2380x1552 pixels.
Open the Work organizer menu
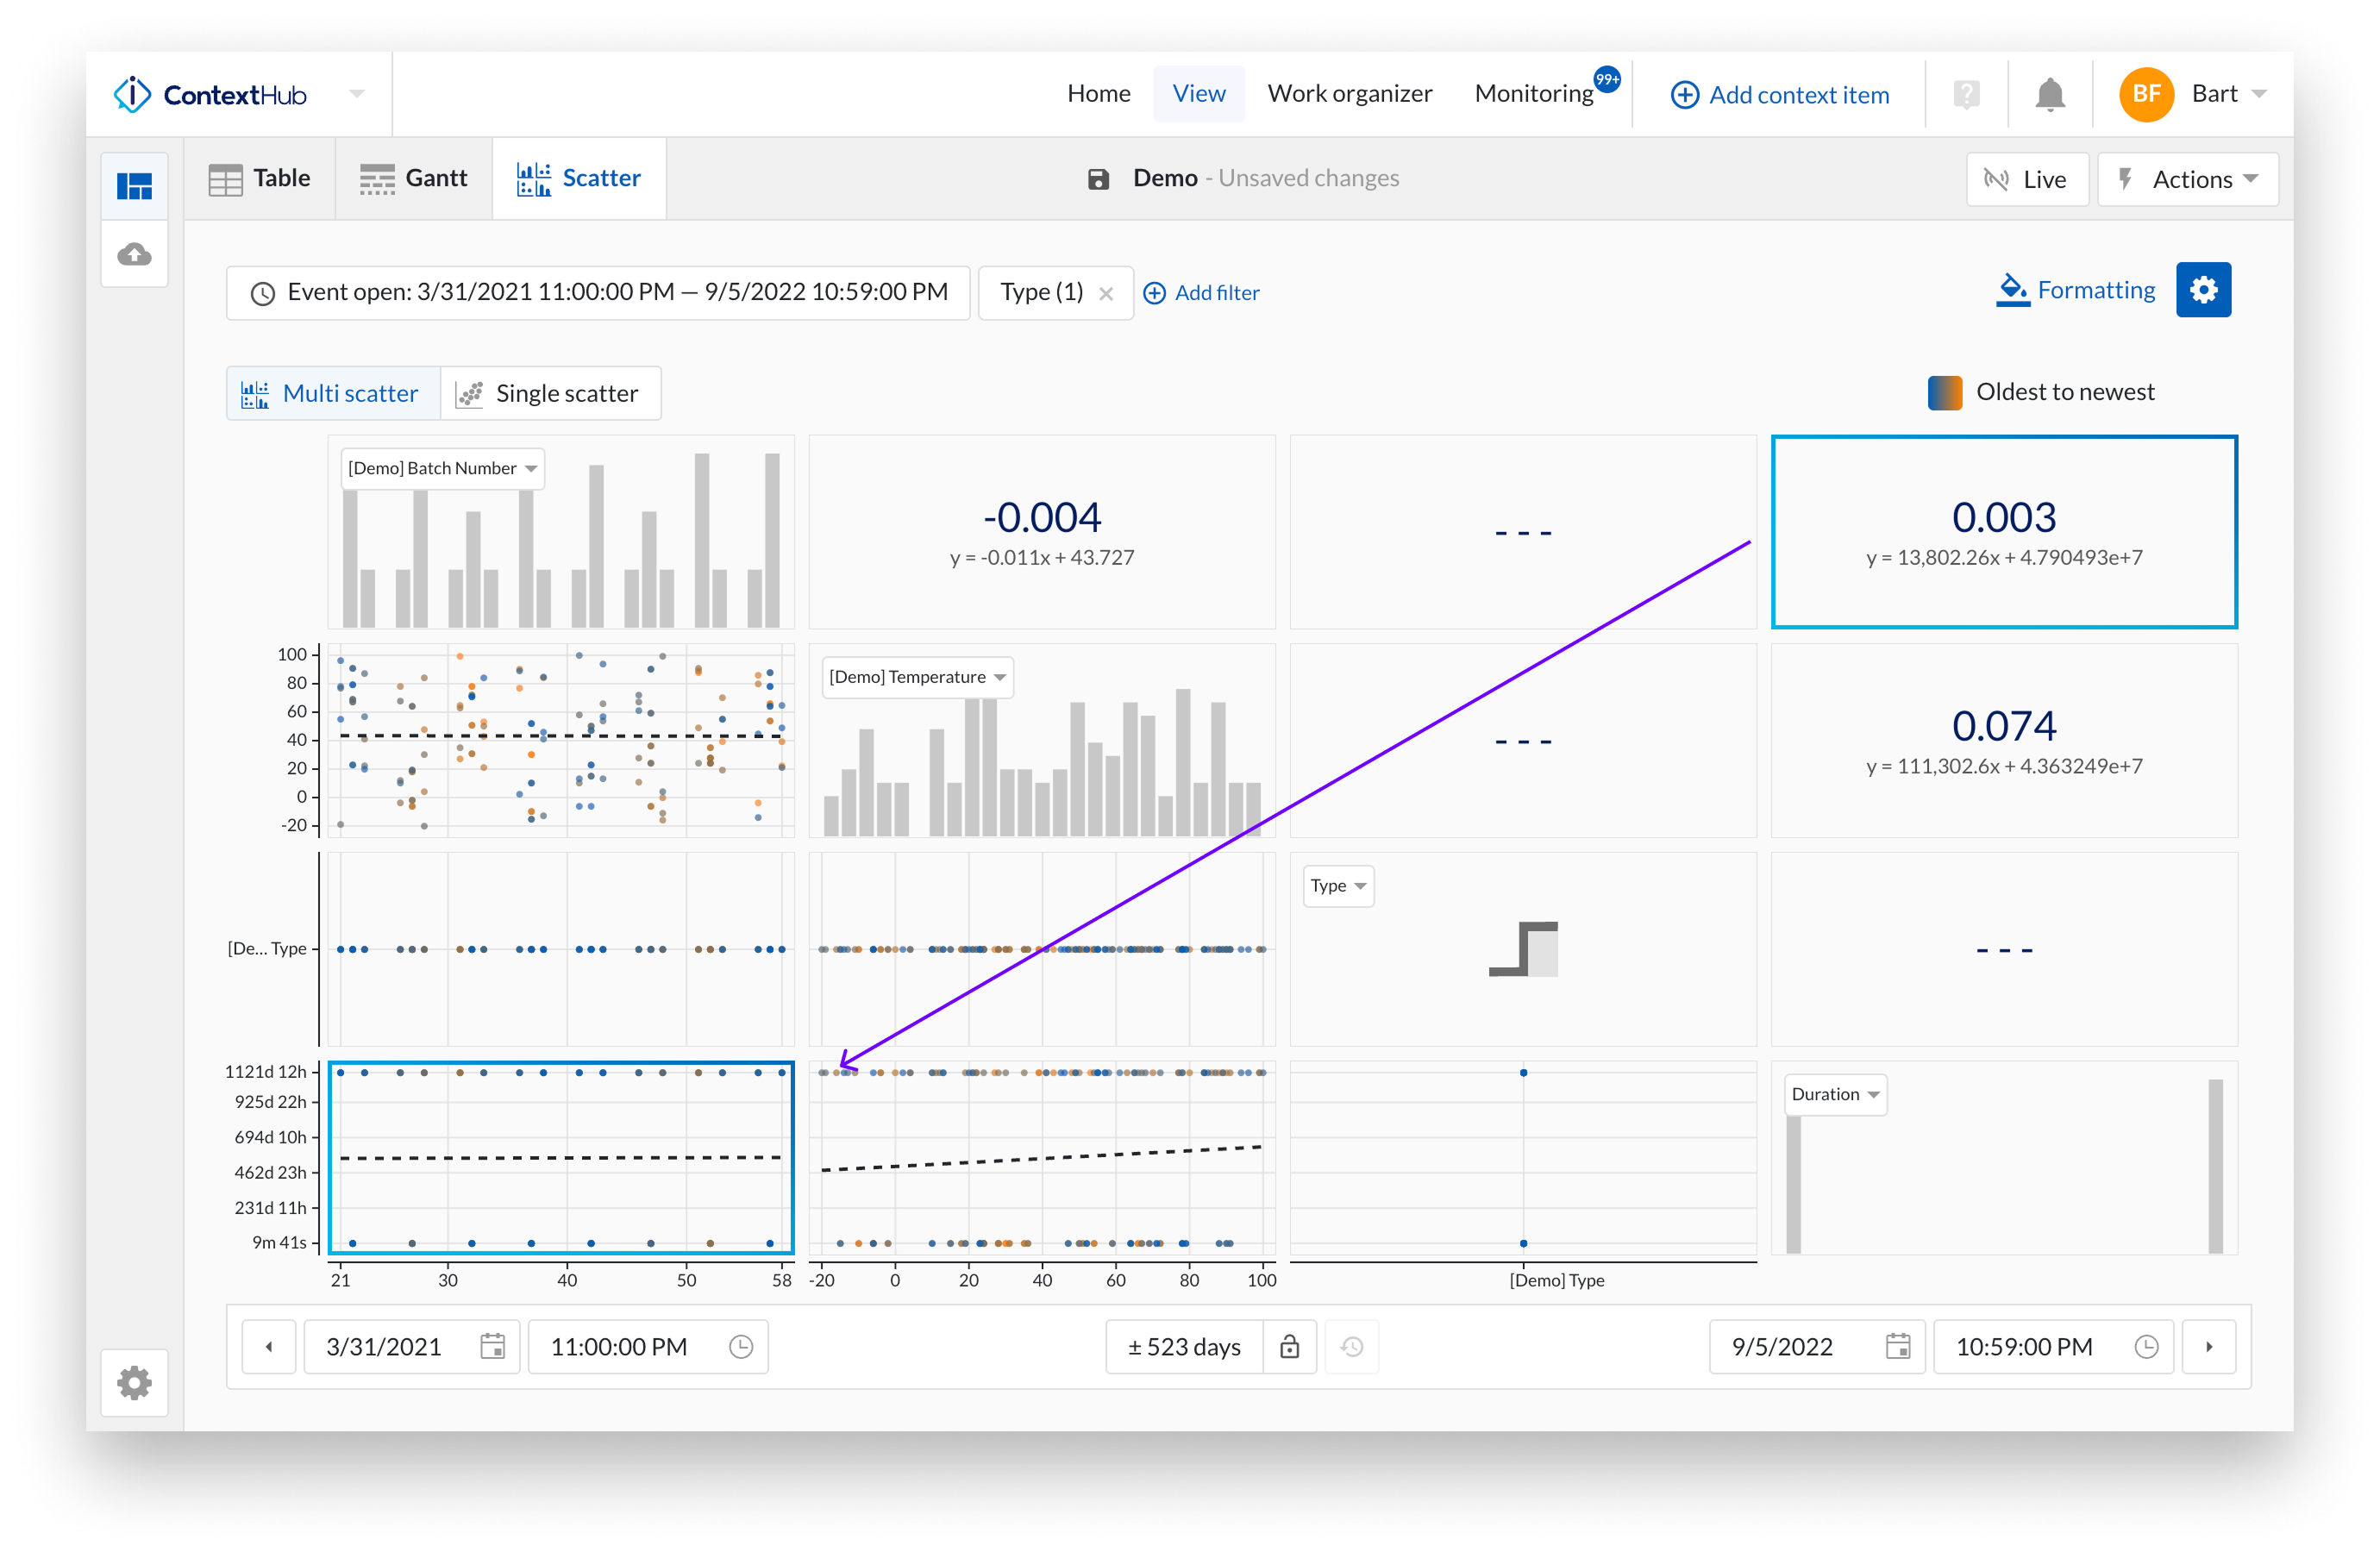pos(1350,93)
